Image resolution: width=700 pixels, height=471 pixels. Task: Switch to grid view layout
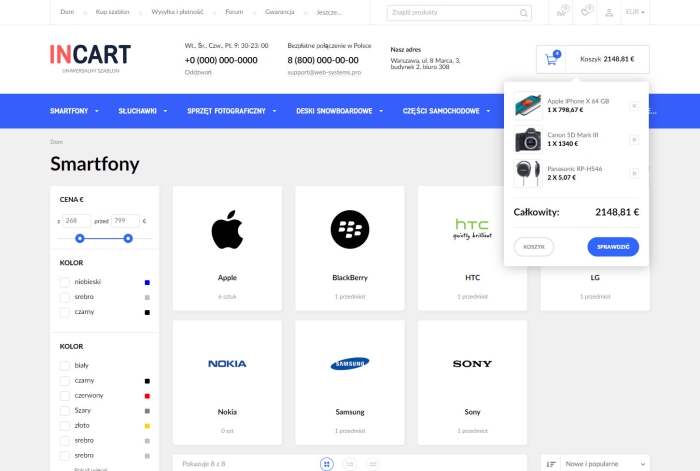coord(327,464)
